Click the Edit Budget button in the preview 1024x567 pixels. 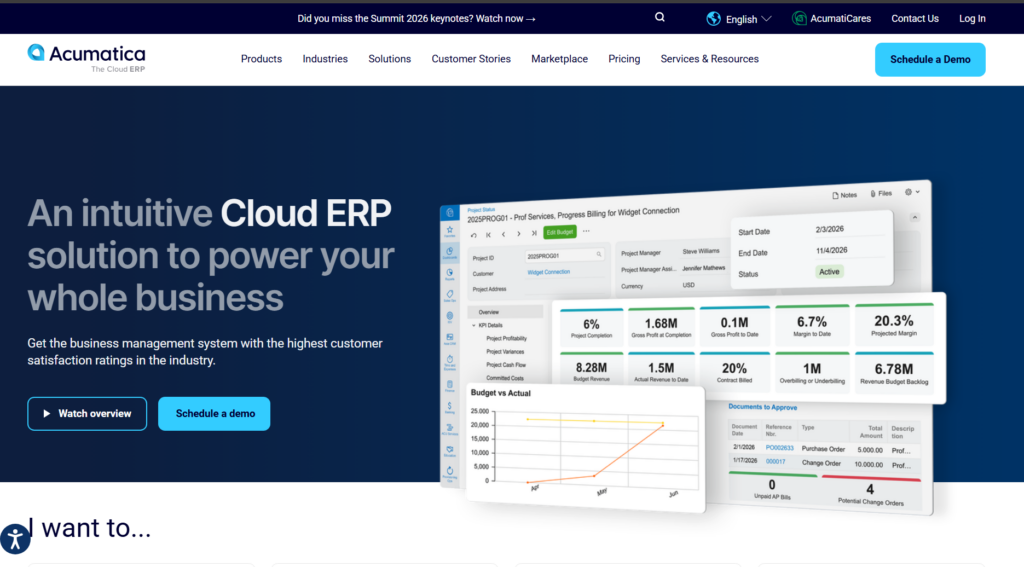pyautogui.click(x=560, y=232)
